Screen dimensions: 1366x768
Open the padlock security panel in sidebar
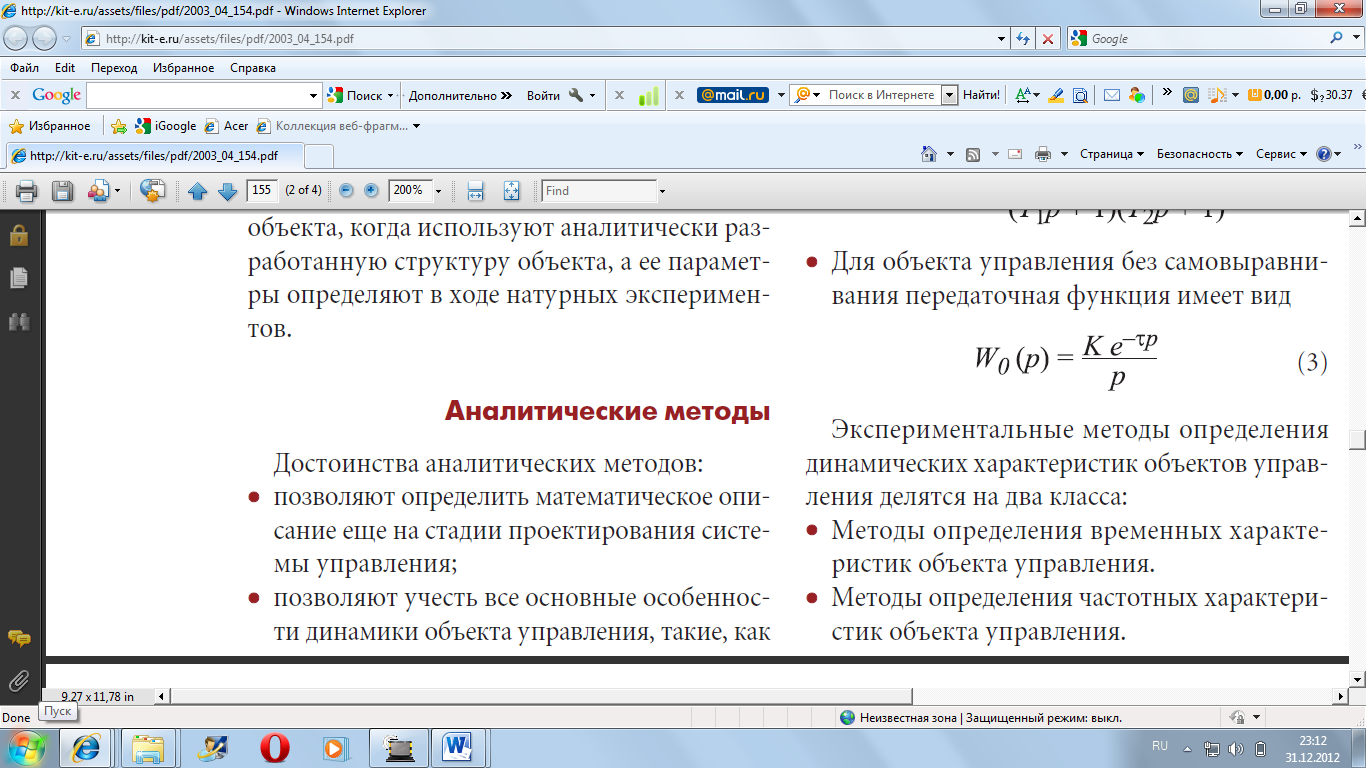pos(19,236)
